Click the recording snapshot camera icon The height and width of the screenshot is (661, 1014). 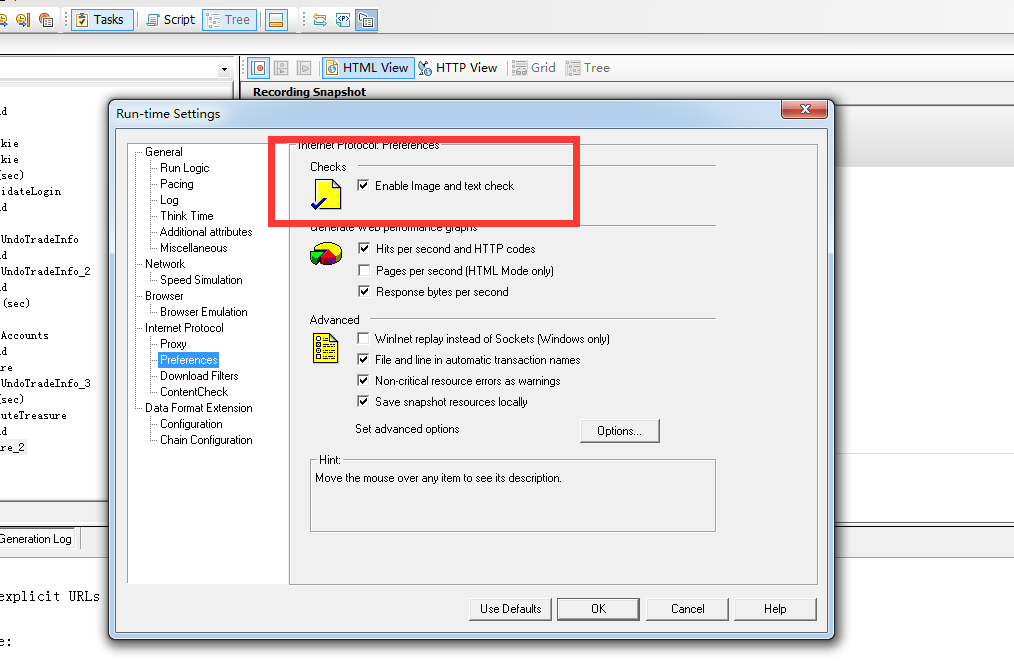pyautogui.click(x=258, y=67)
